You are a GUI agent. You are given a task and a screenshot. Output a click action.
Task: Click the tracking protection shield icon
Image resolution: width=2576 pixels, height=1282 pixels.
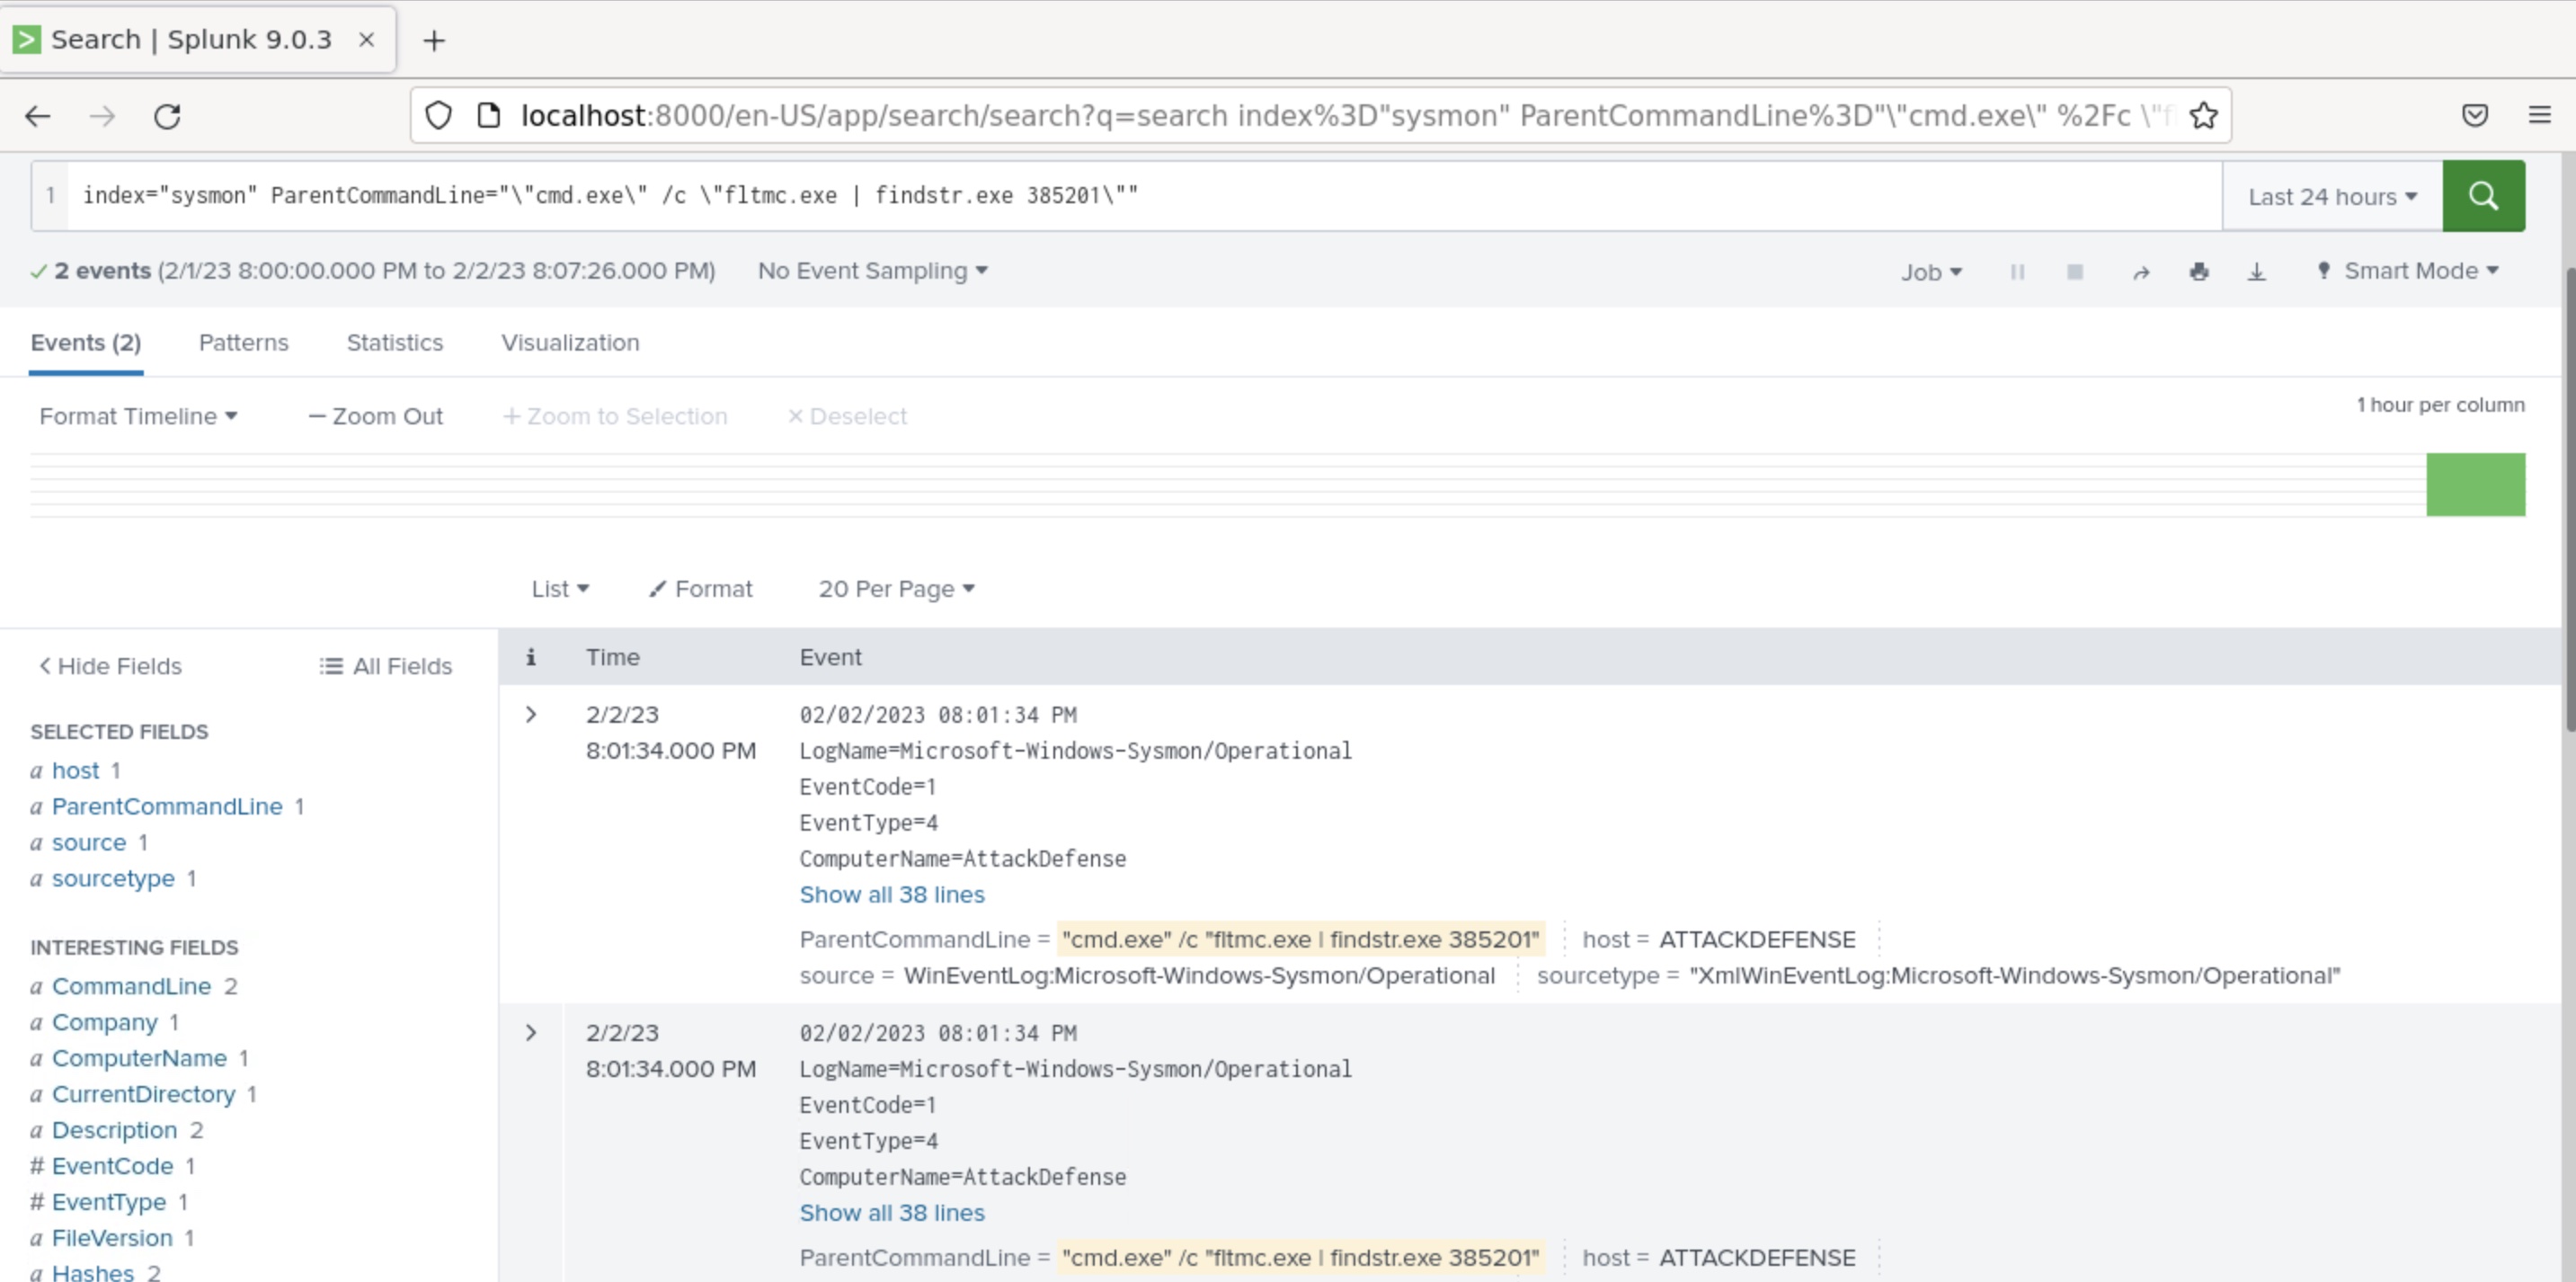[x=438, y=116]
